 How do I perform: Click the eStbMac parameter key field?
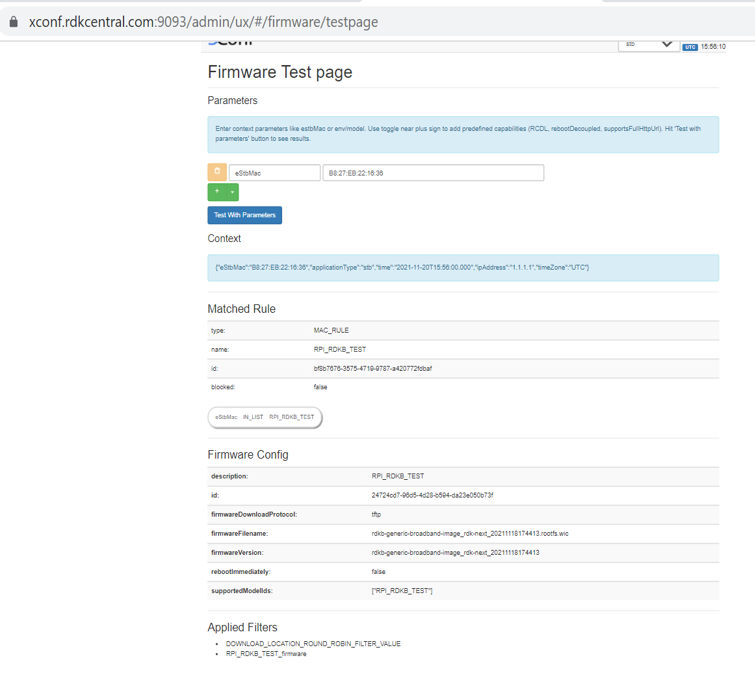pos(274,173)
